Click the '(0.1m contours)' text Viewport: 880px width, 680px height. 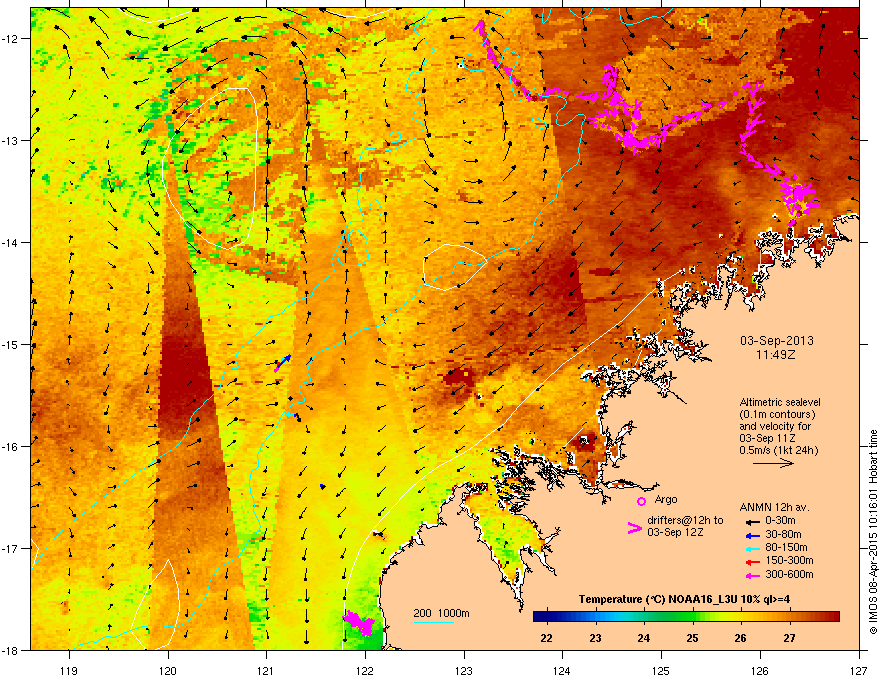[x=777, y=415]
